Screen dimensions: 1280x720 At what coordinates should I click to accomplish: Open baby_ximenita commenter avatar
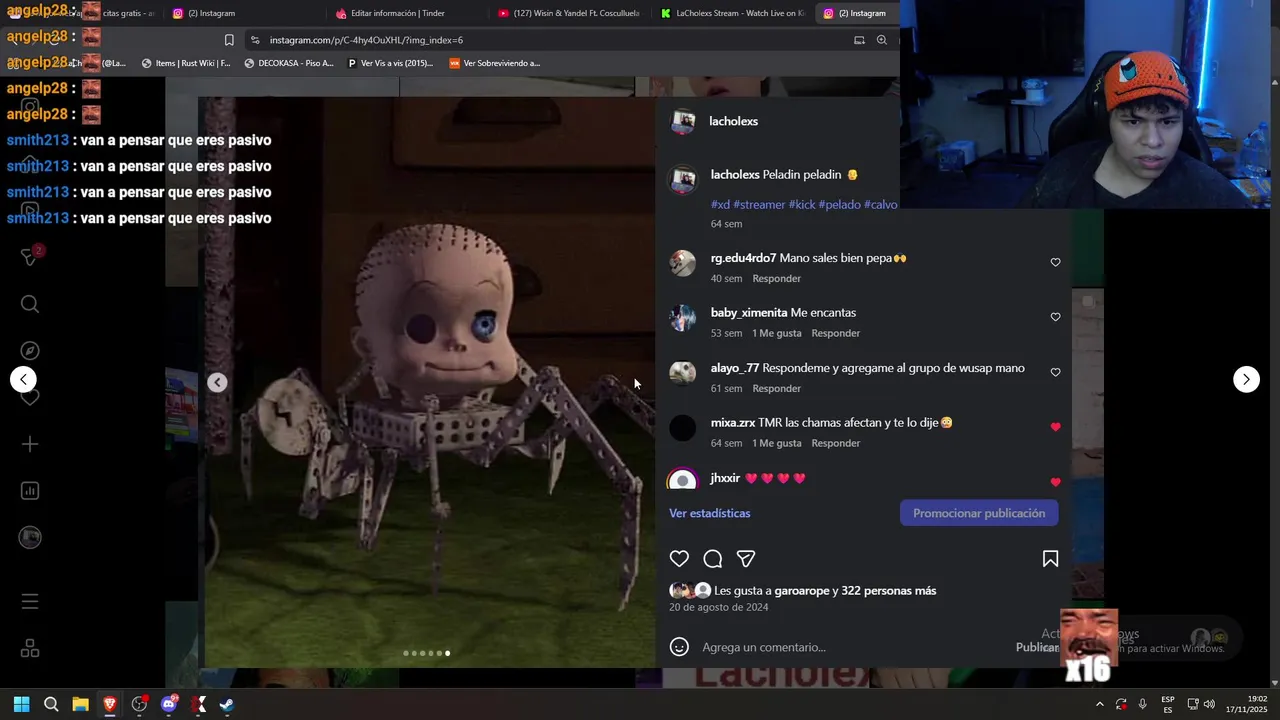click(683, 318)
